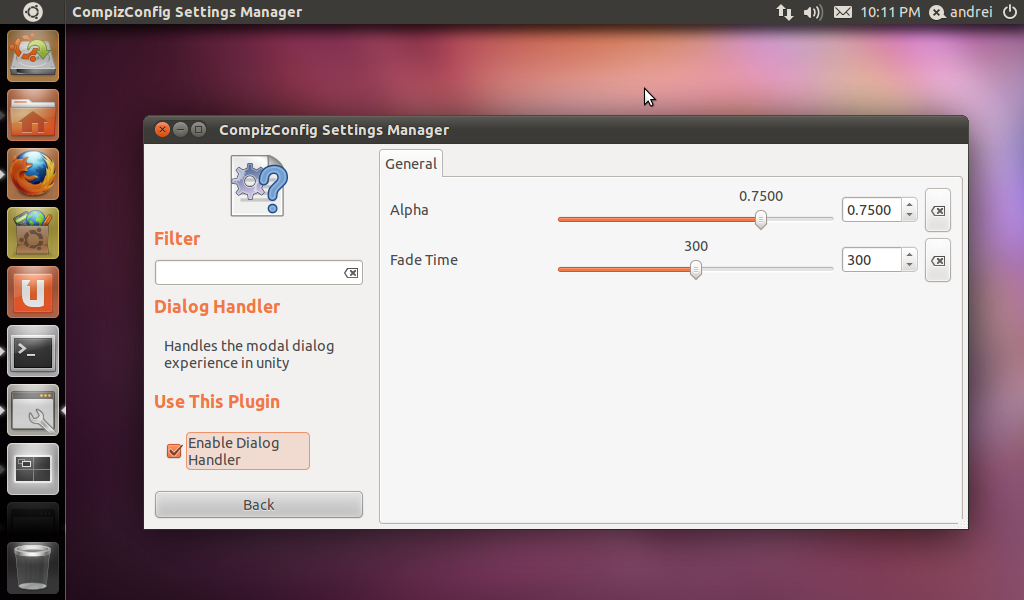Clear the Filter search field
Image resolution: width=1024 pixels, height=600 pixels.
pyautogui.click(x=351, y=273)
